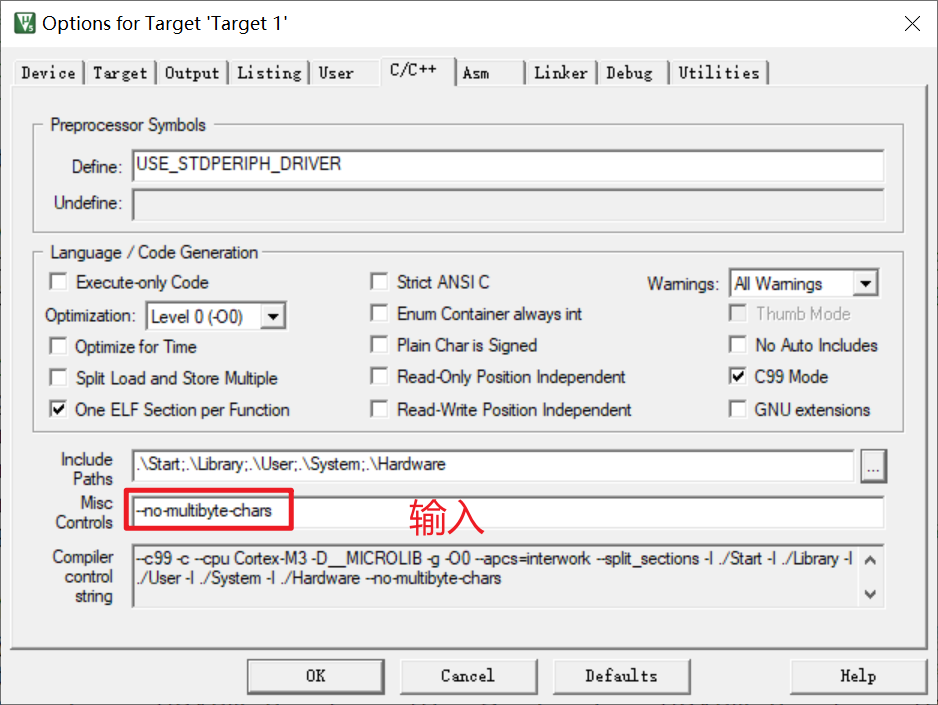This screenshot has width=938, height=705.
Task: Enable Read-Only Position Independent
Action: click(379, 377)
